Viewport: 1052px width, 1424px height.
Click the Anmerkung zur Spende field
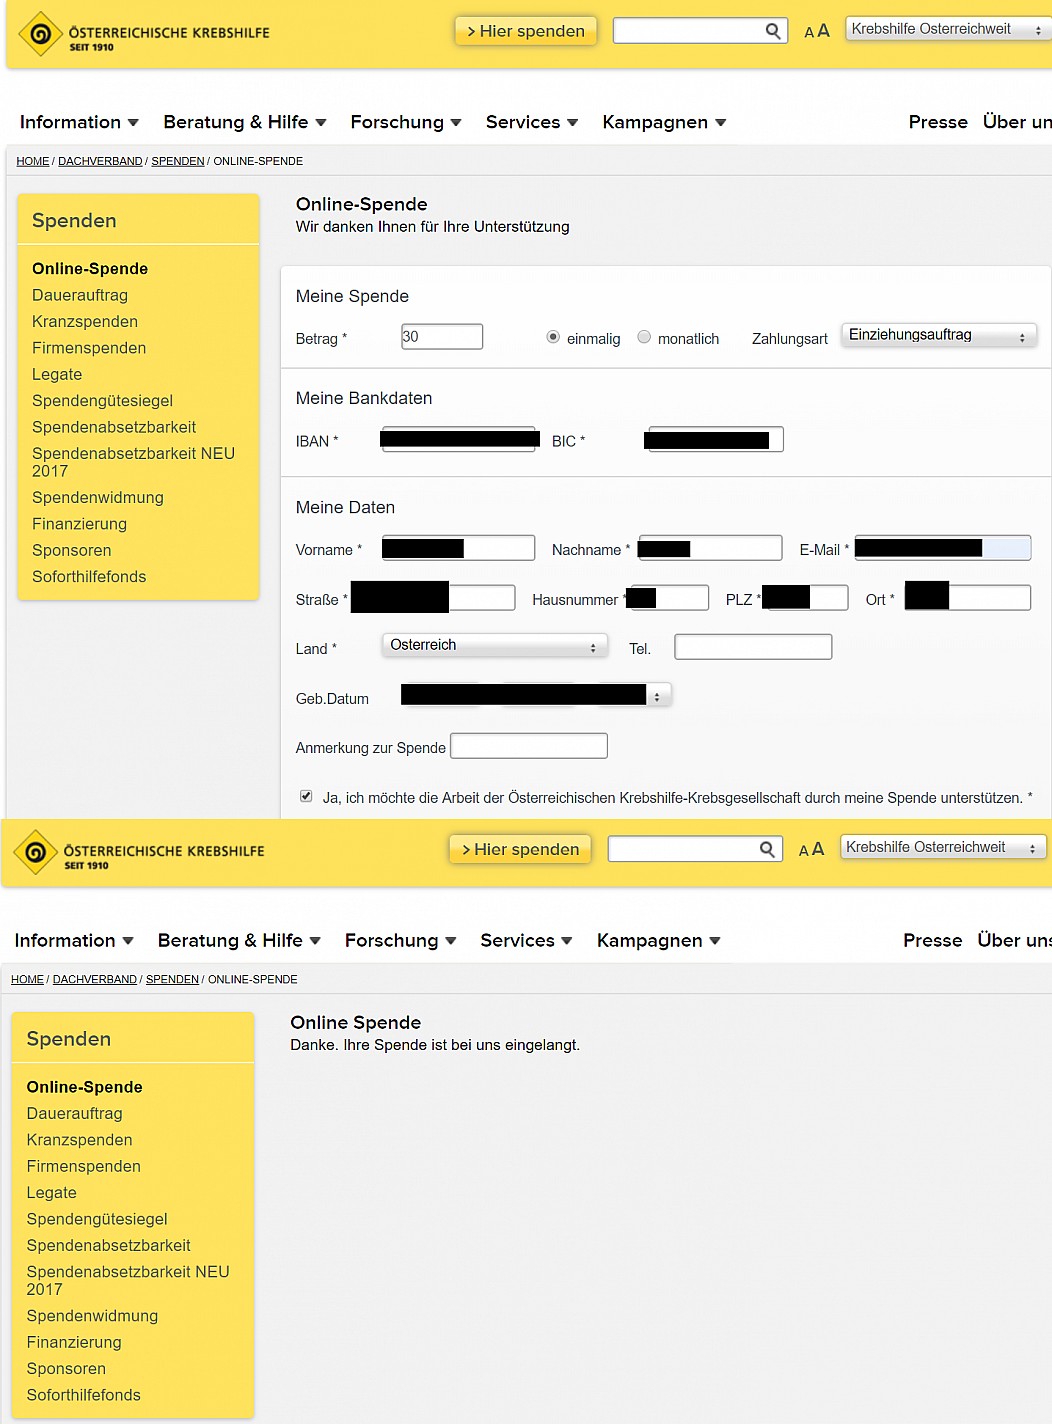(x=529, y=746)
